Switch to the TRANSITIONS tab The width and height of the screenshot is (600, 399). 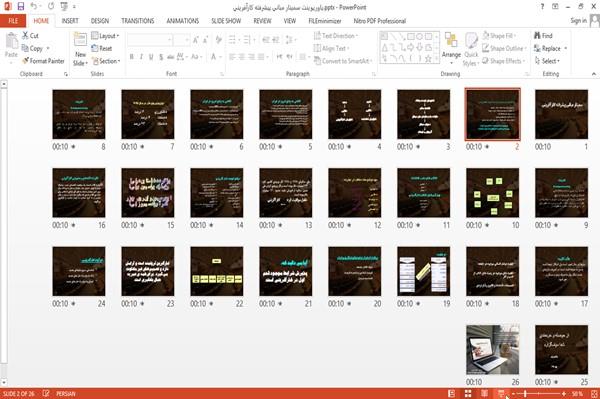pyautogui.click(x=138, y=21)
